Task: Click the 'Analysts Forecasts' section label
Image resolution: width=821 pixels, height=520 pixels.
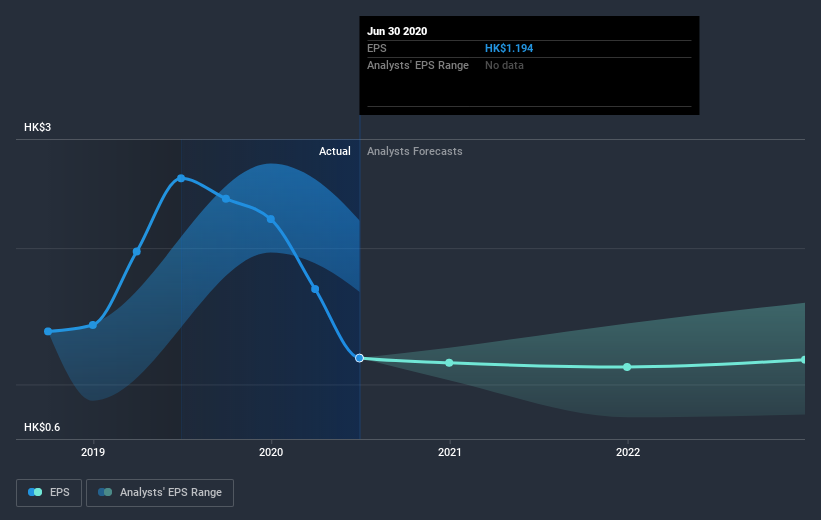Action: click(415, 151)
